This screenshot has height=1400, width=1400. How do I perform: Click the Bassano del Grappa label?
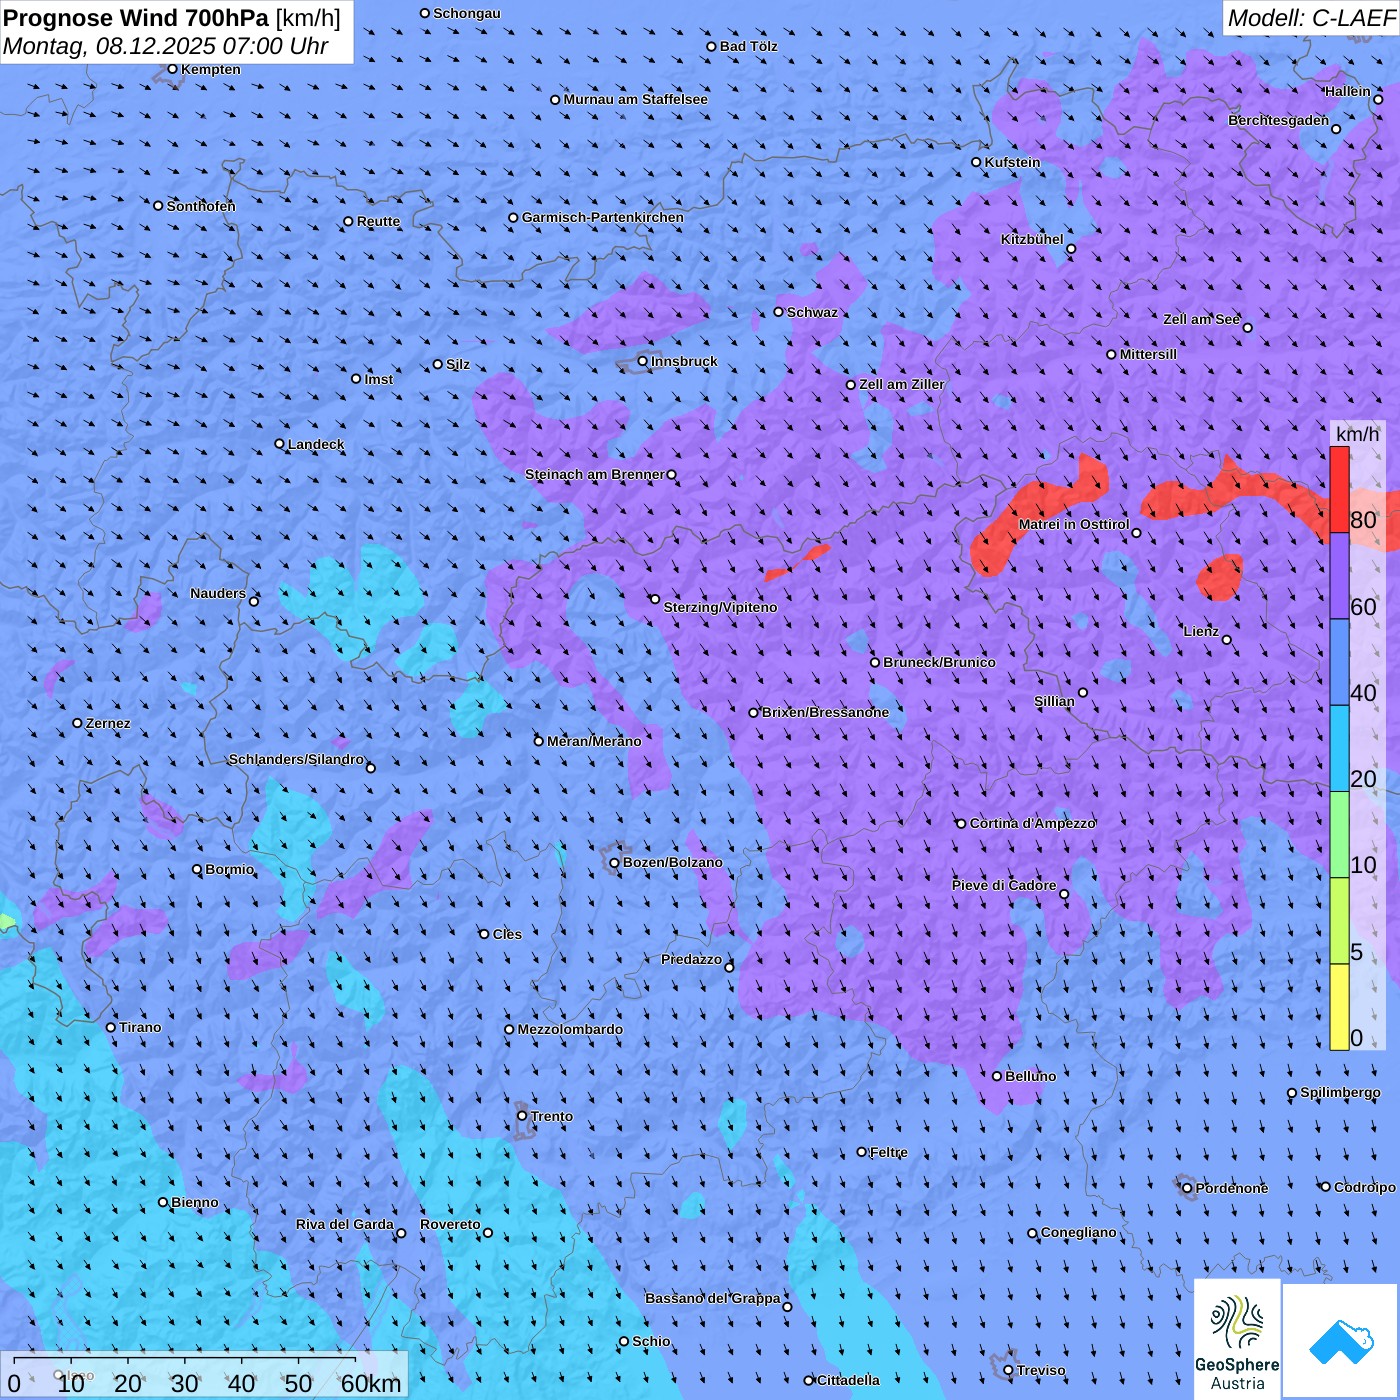pyautogui.click(x=712, y=1298)
